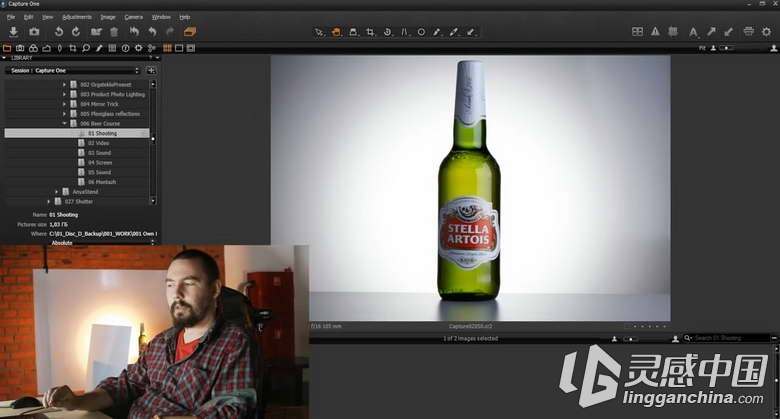The image size is (780, 419).
Task: Open the Metadata info tool tab
Action: click(x=125, y=48)
